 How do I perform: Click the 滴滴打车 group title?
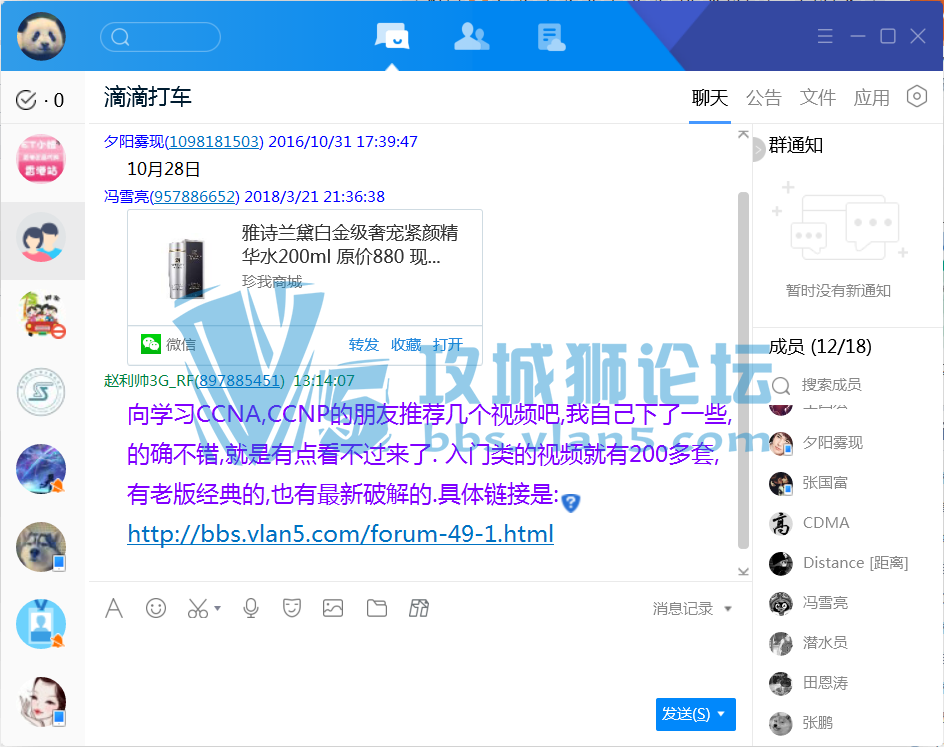click(148, 97)
